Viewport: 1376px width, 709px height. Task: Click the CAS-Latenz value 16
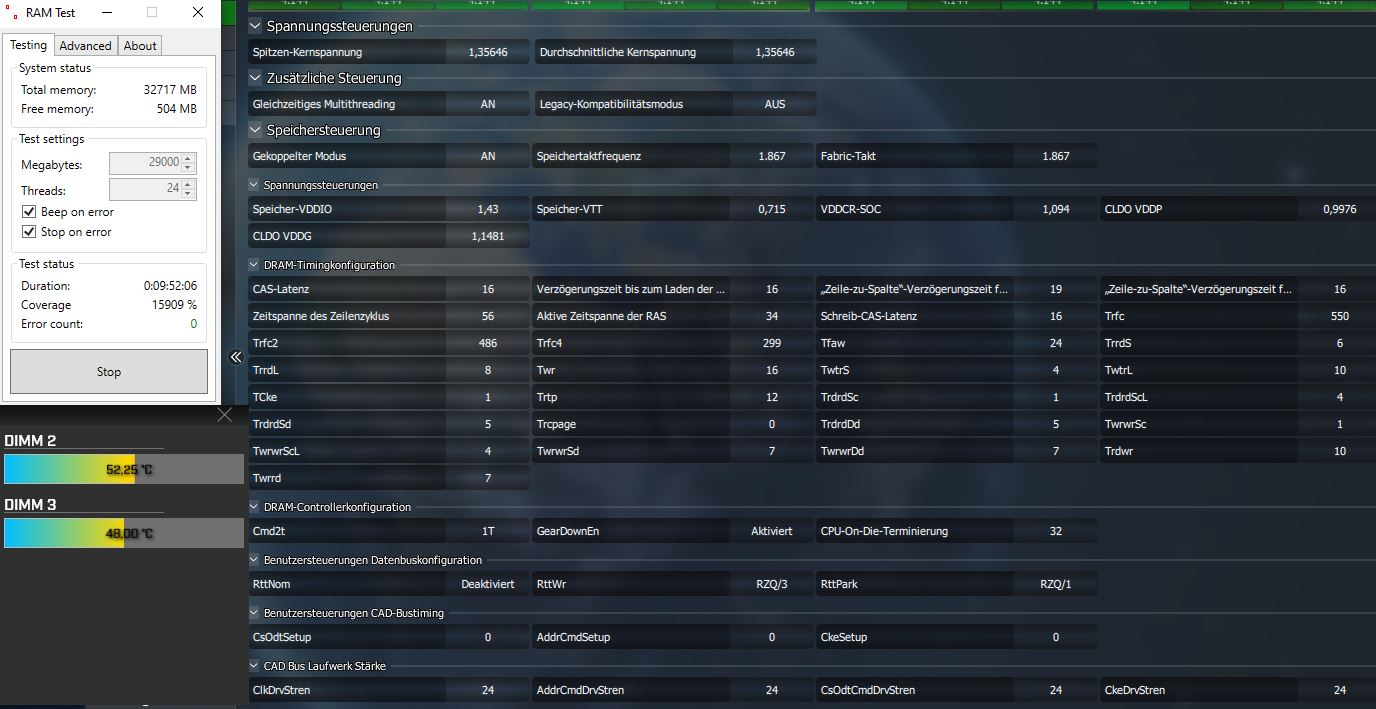pyautogui.click(x=488, y=289)
